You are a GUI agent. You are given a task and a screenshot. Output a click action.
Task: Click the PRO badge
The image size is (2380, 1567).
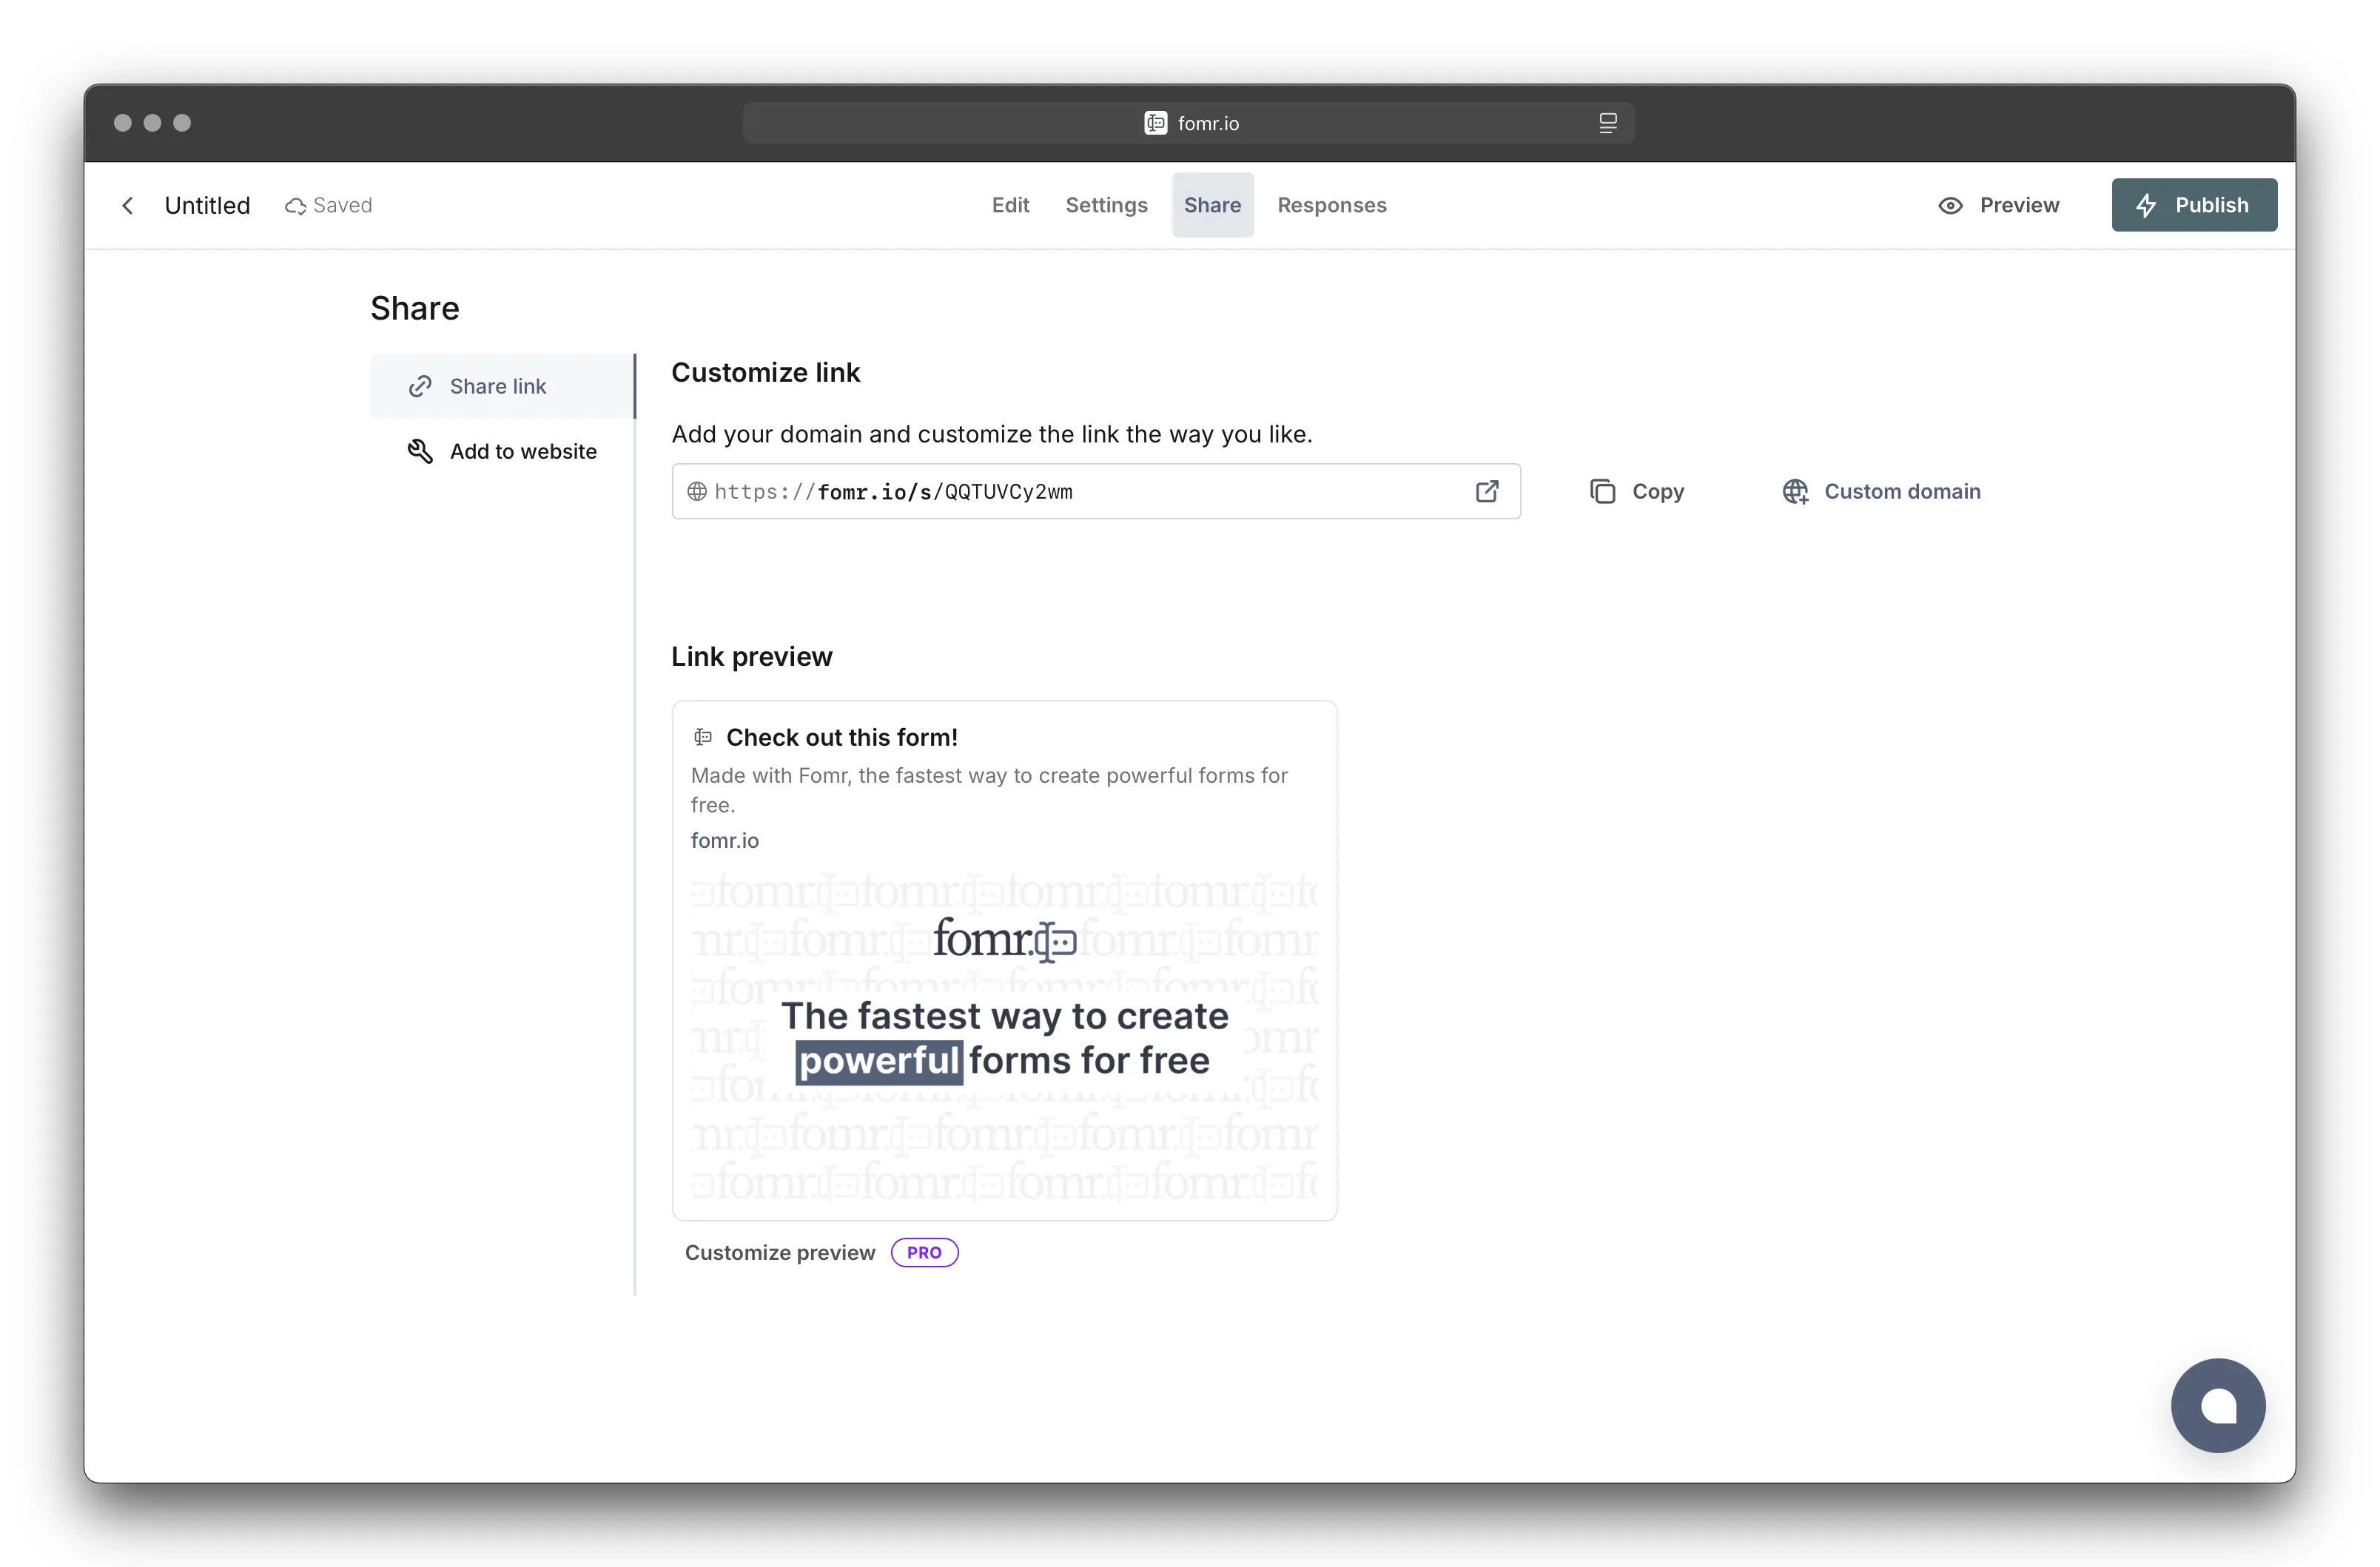pyautogui.click(x=924, y=1252)
